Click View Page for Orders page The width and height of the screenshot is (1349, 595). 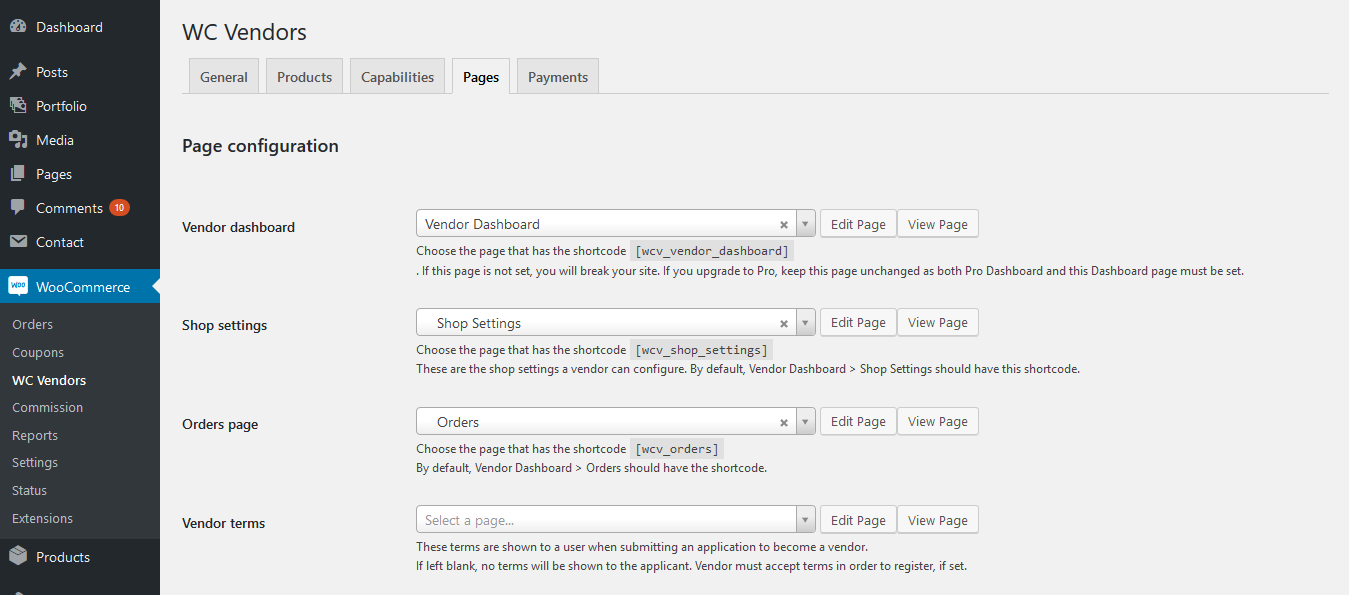(937, 422)
